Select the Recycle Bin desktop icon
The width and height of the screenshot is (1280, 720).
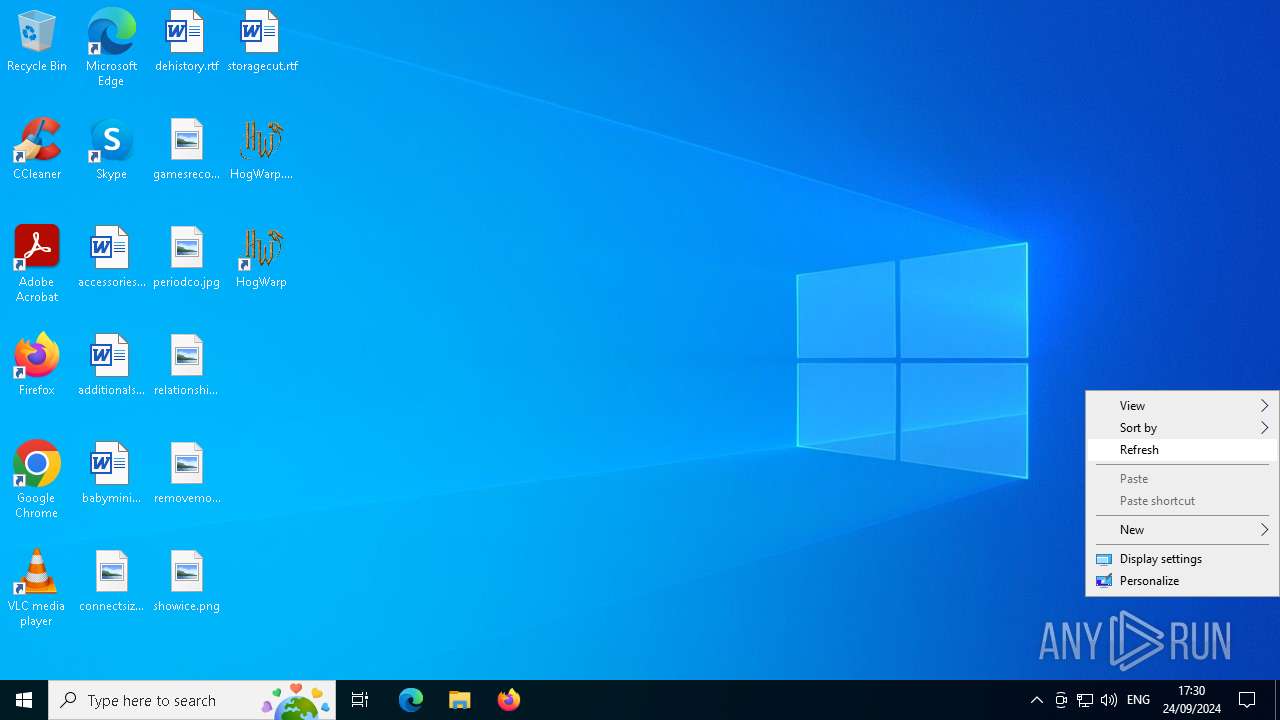(37, 42)
